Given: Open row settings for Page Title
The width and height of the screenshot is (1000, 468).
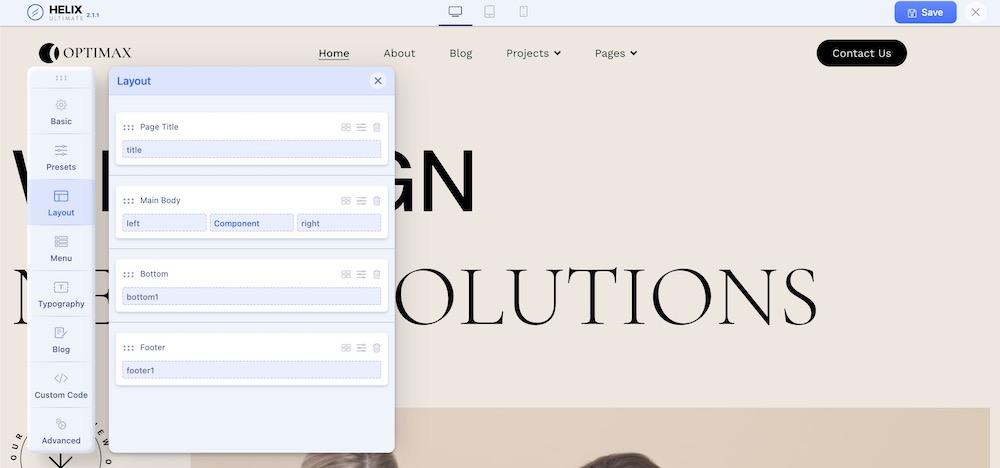Looking at the screenshot, I should 361,127.
